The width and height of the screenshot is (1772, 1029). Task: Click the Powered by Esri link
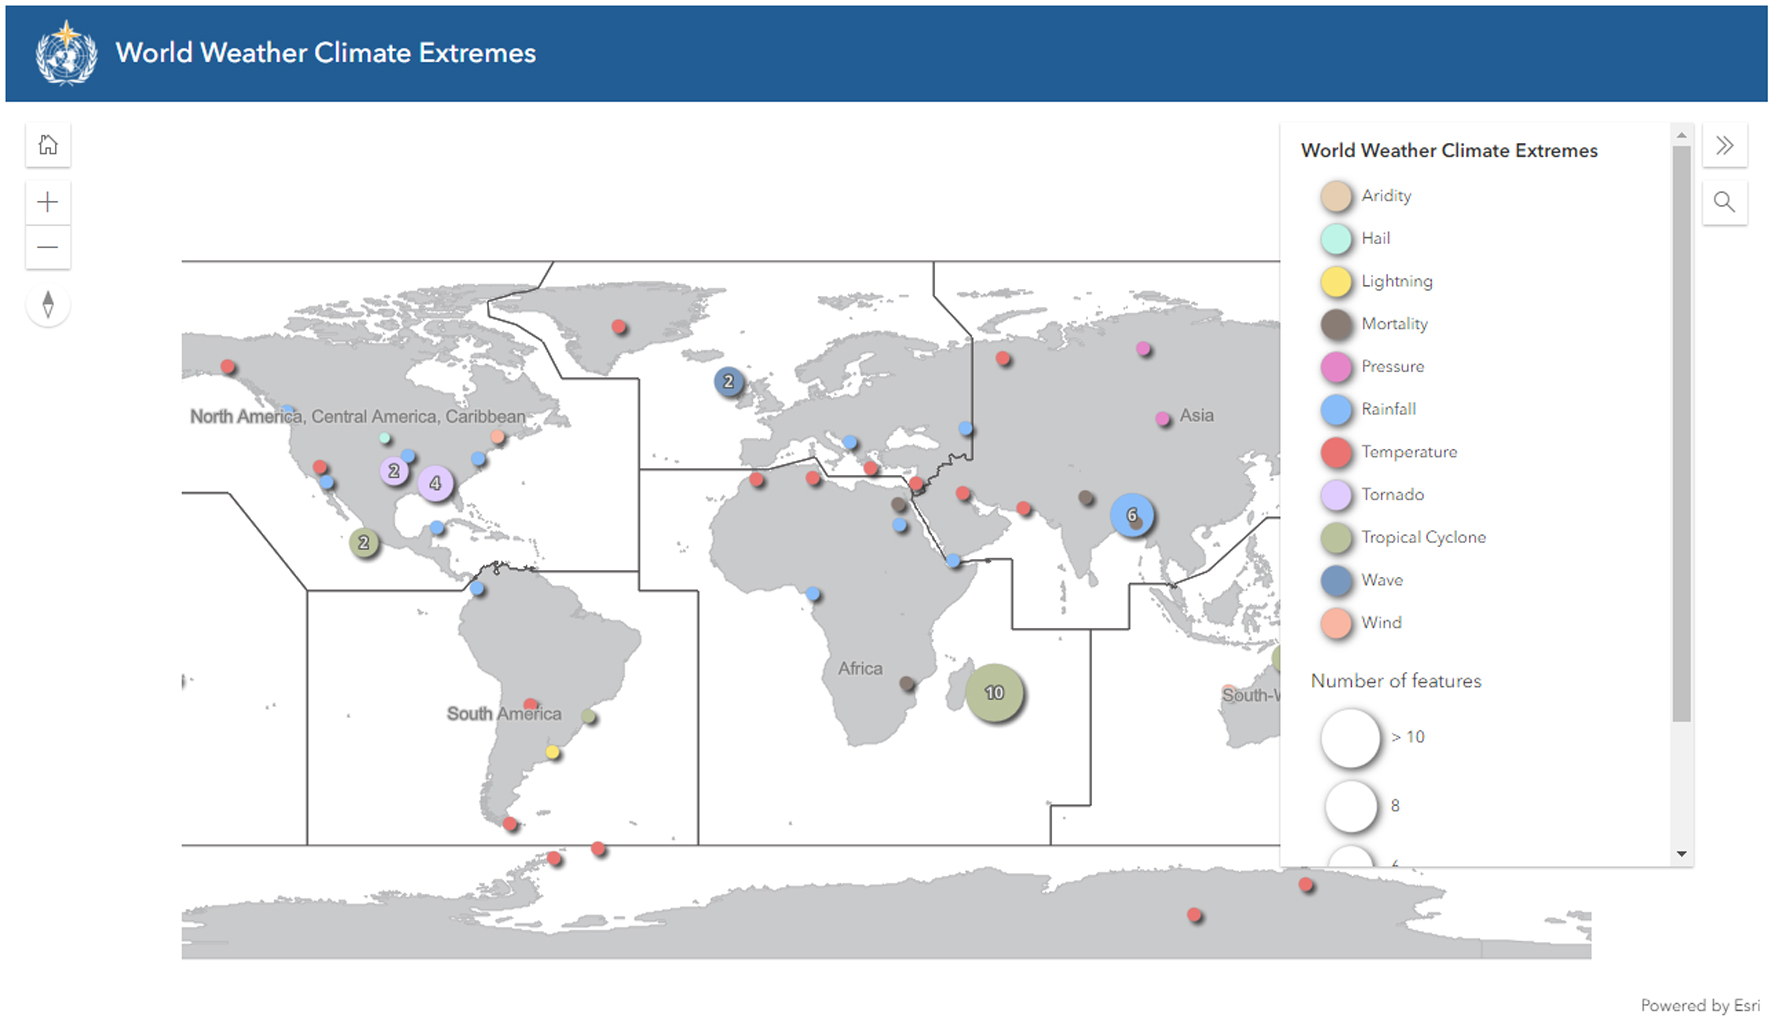[x=1699, y=1005]
